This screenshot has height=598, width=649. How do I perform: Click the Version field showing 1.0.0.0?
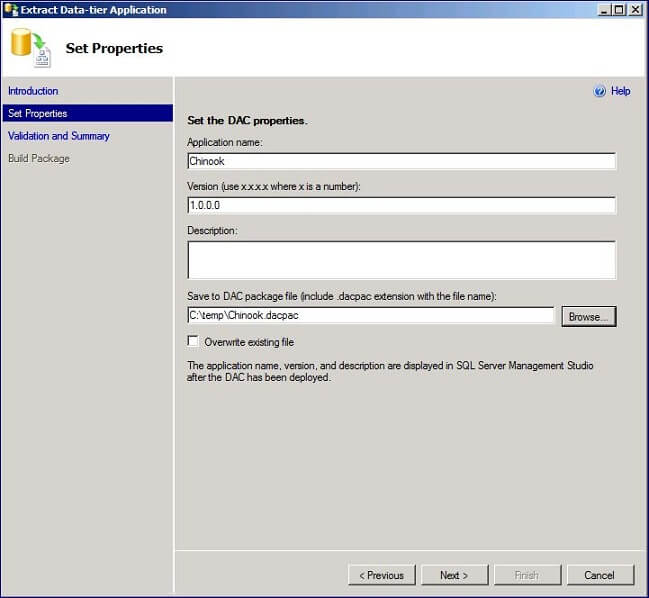[401, 205]
